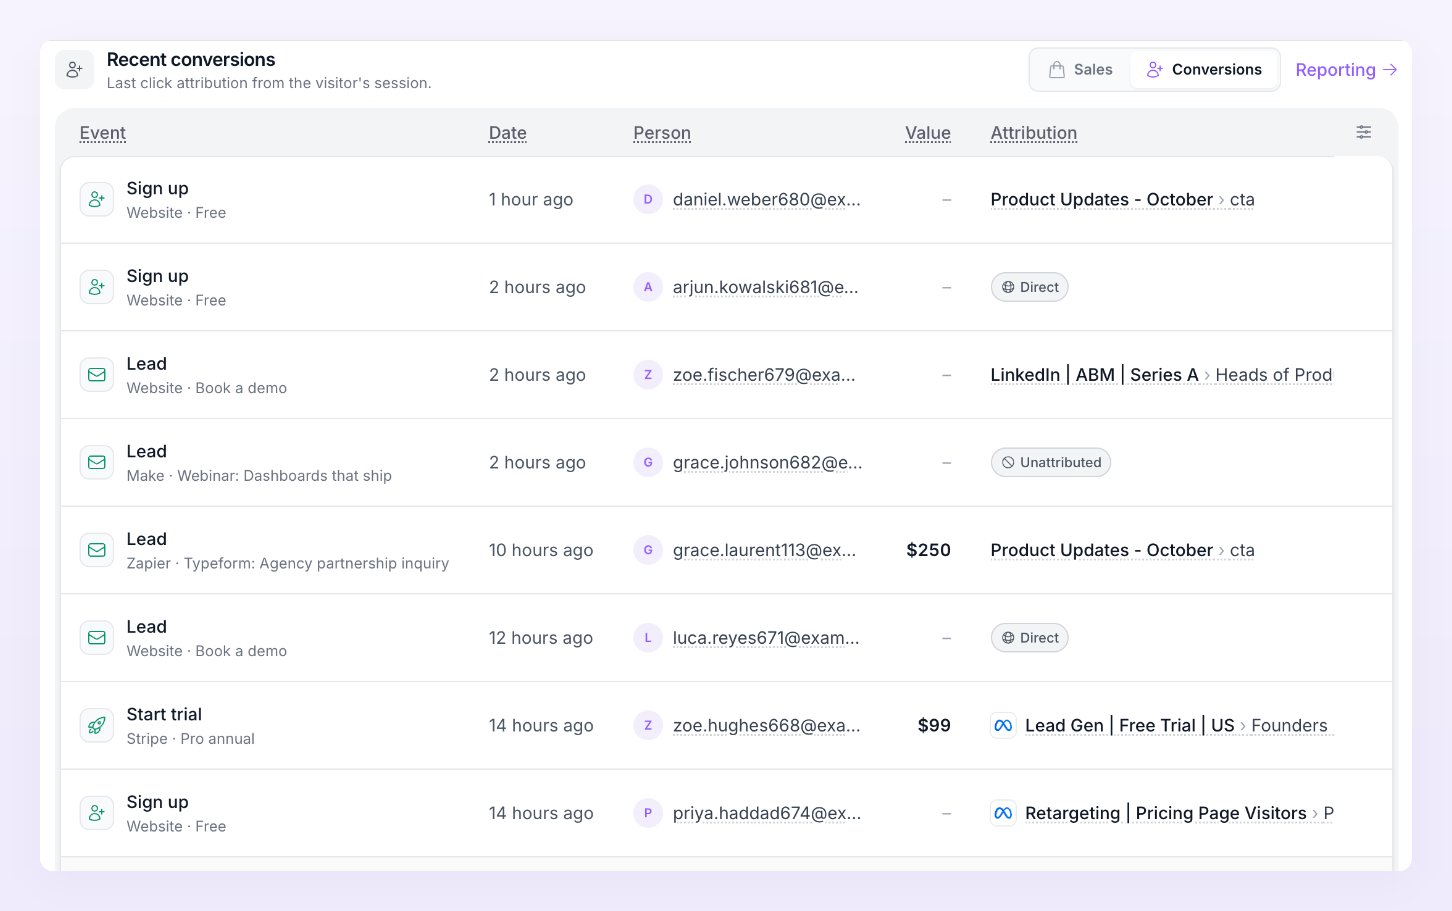Screen dimensions: 1452x911
Task: Click the Direct badge in arjun.kowalski681 row
Action: pyautogui.click(x=1030, y=287)
